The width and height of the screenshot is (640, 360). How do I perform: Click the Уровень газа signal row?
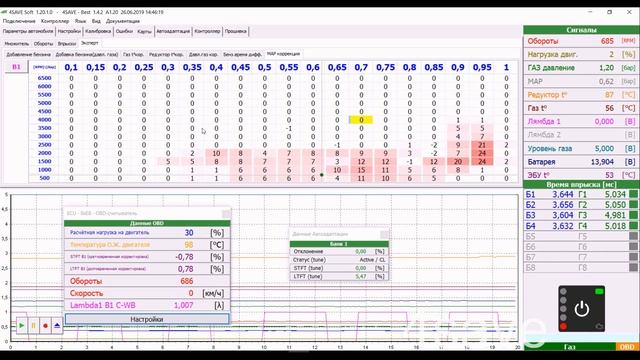(581, 149)
